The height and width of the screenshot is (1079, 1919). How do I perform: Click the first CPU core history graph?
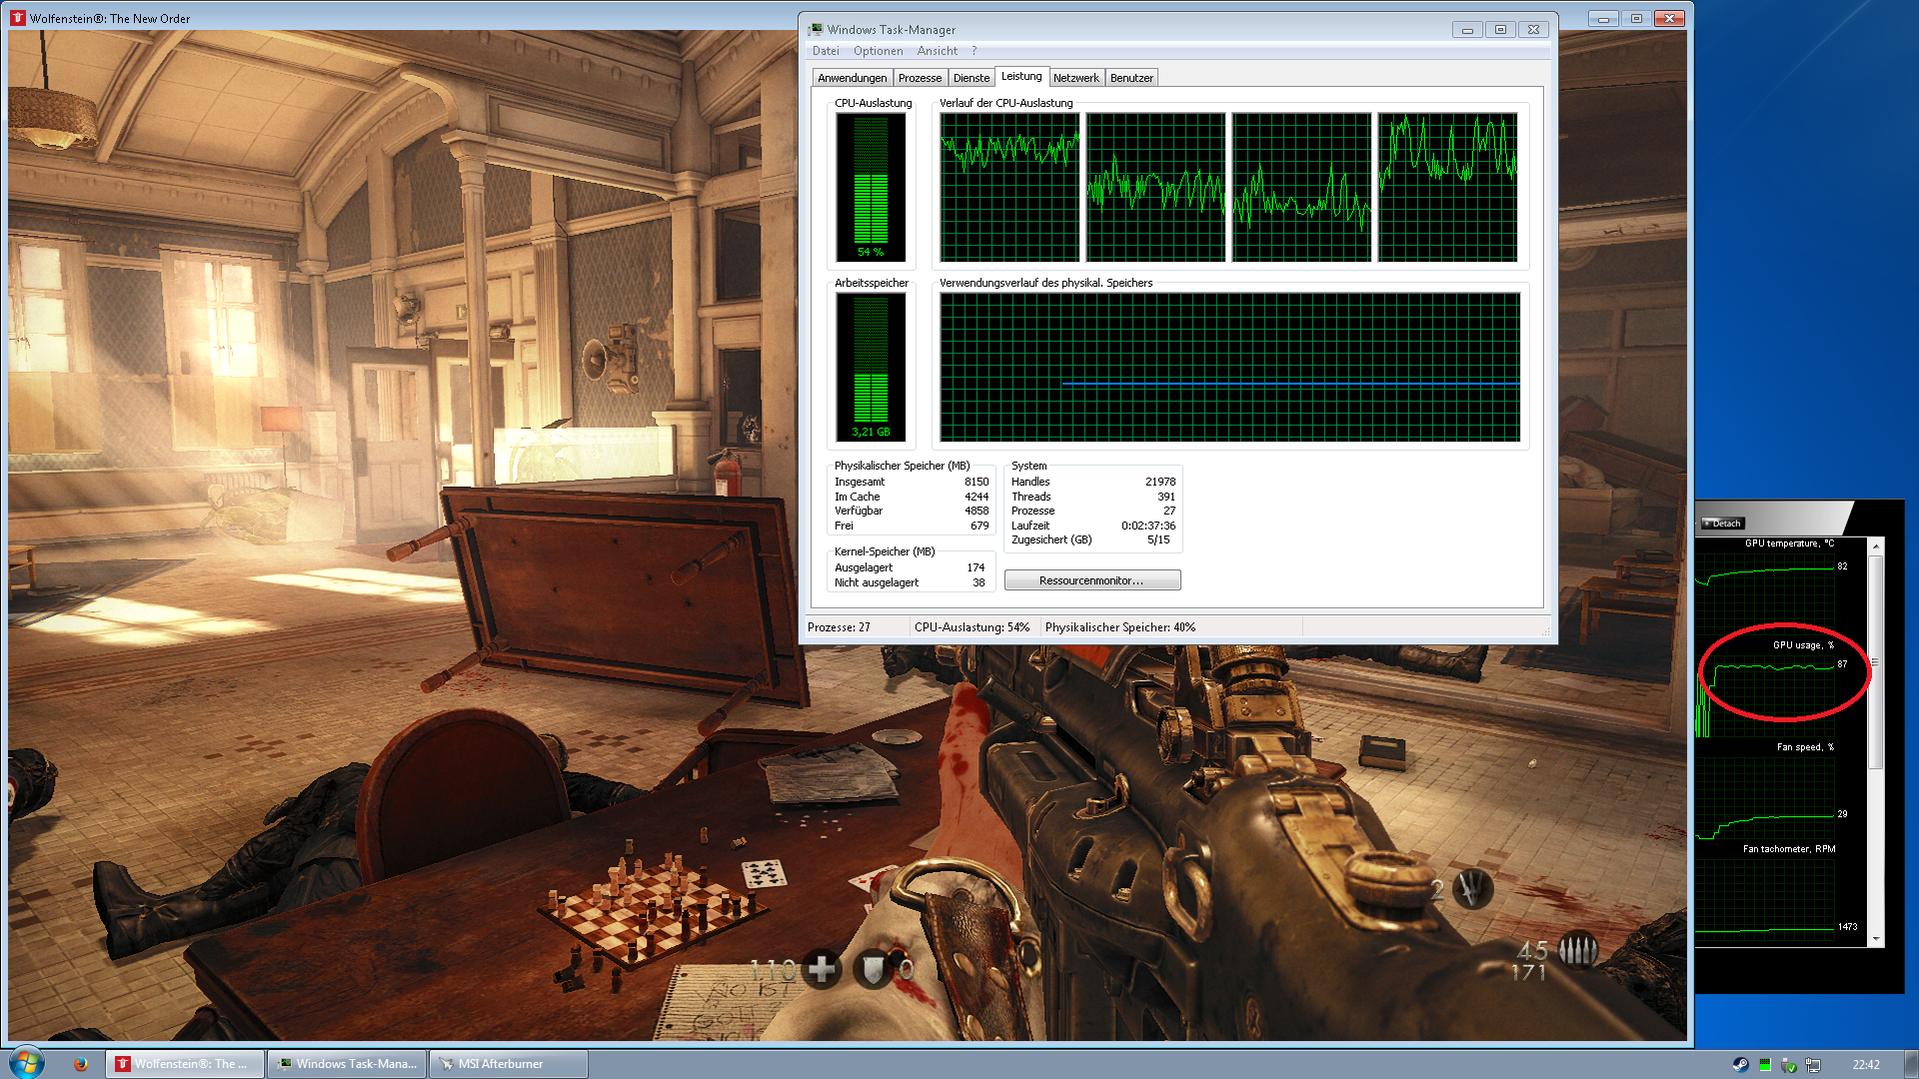click(1010, 187)
